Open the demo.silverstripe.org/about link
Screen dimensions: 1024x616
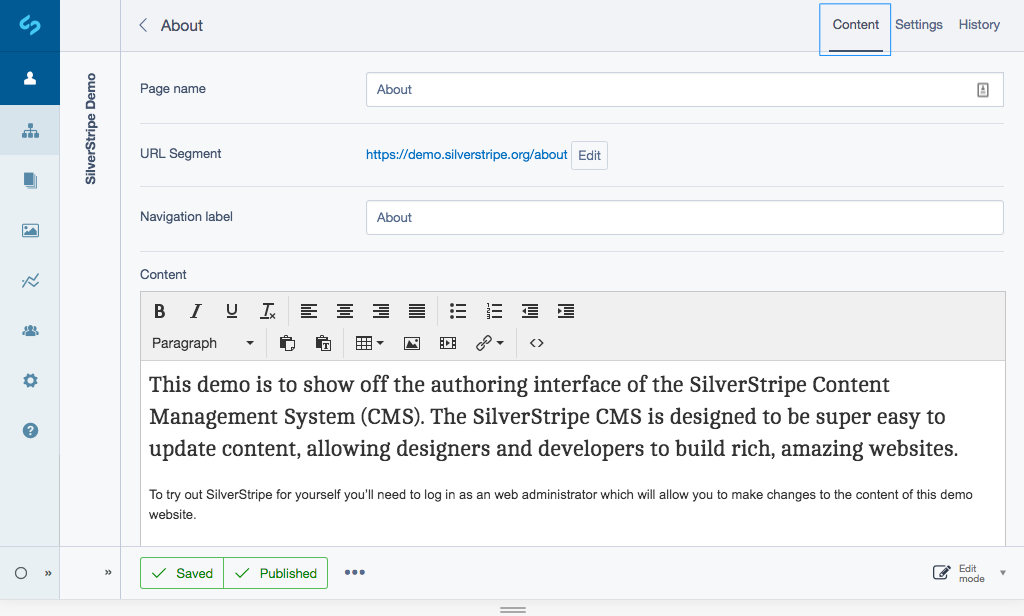click(466, 154)
